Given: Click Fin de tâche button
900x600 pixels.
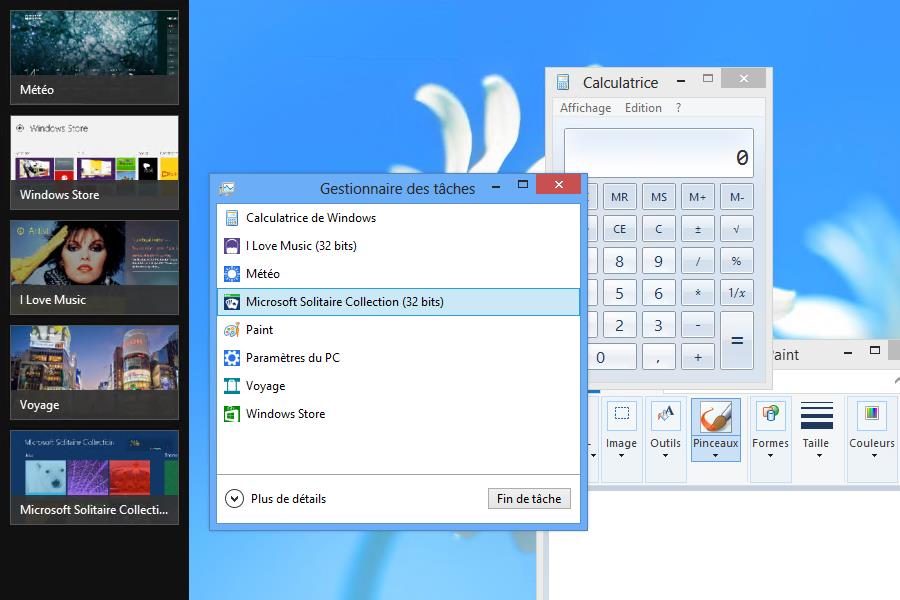Looking at the screenshot, I should pos(529,498).
